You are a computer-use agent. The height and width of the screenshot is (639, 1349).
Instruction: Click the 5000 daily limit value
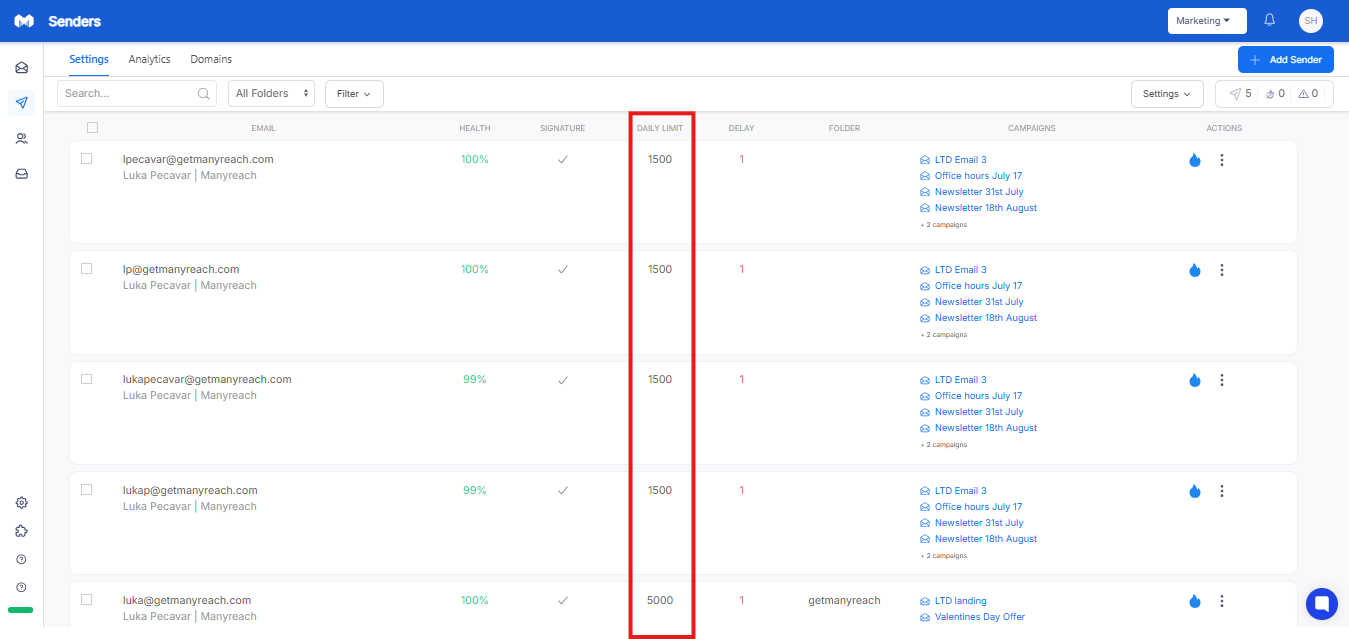[660, 601]
